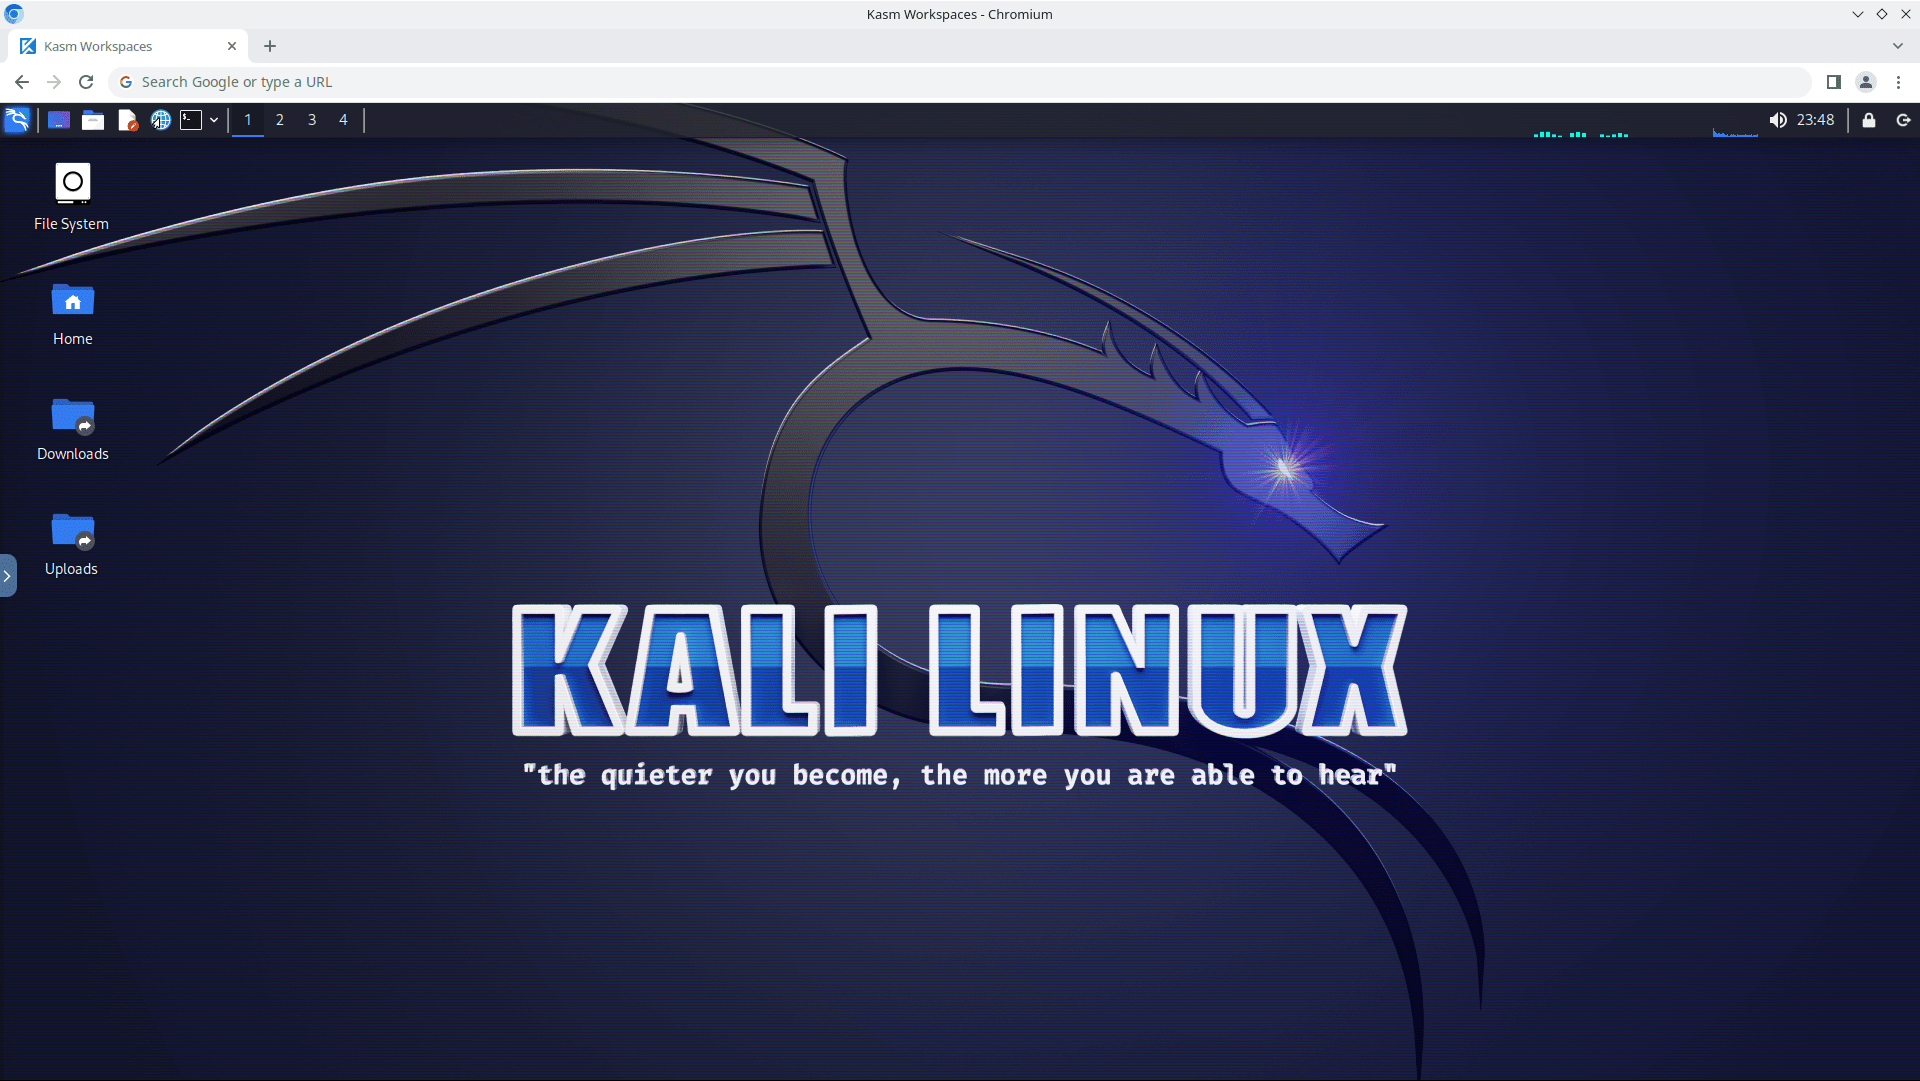Expand the terminal launcher dropdown arrow
Viewport: 1920px width, 1081px height.
[214, 120]
